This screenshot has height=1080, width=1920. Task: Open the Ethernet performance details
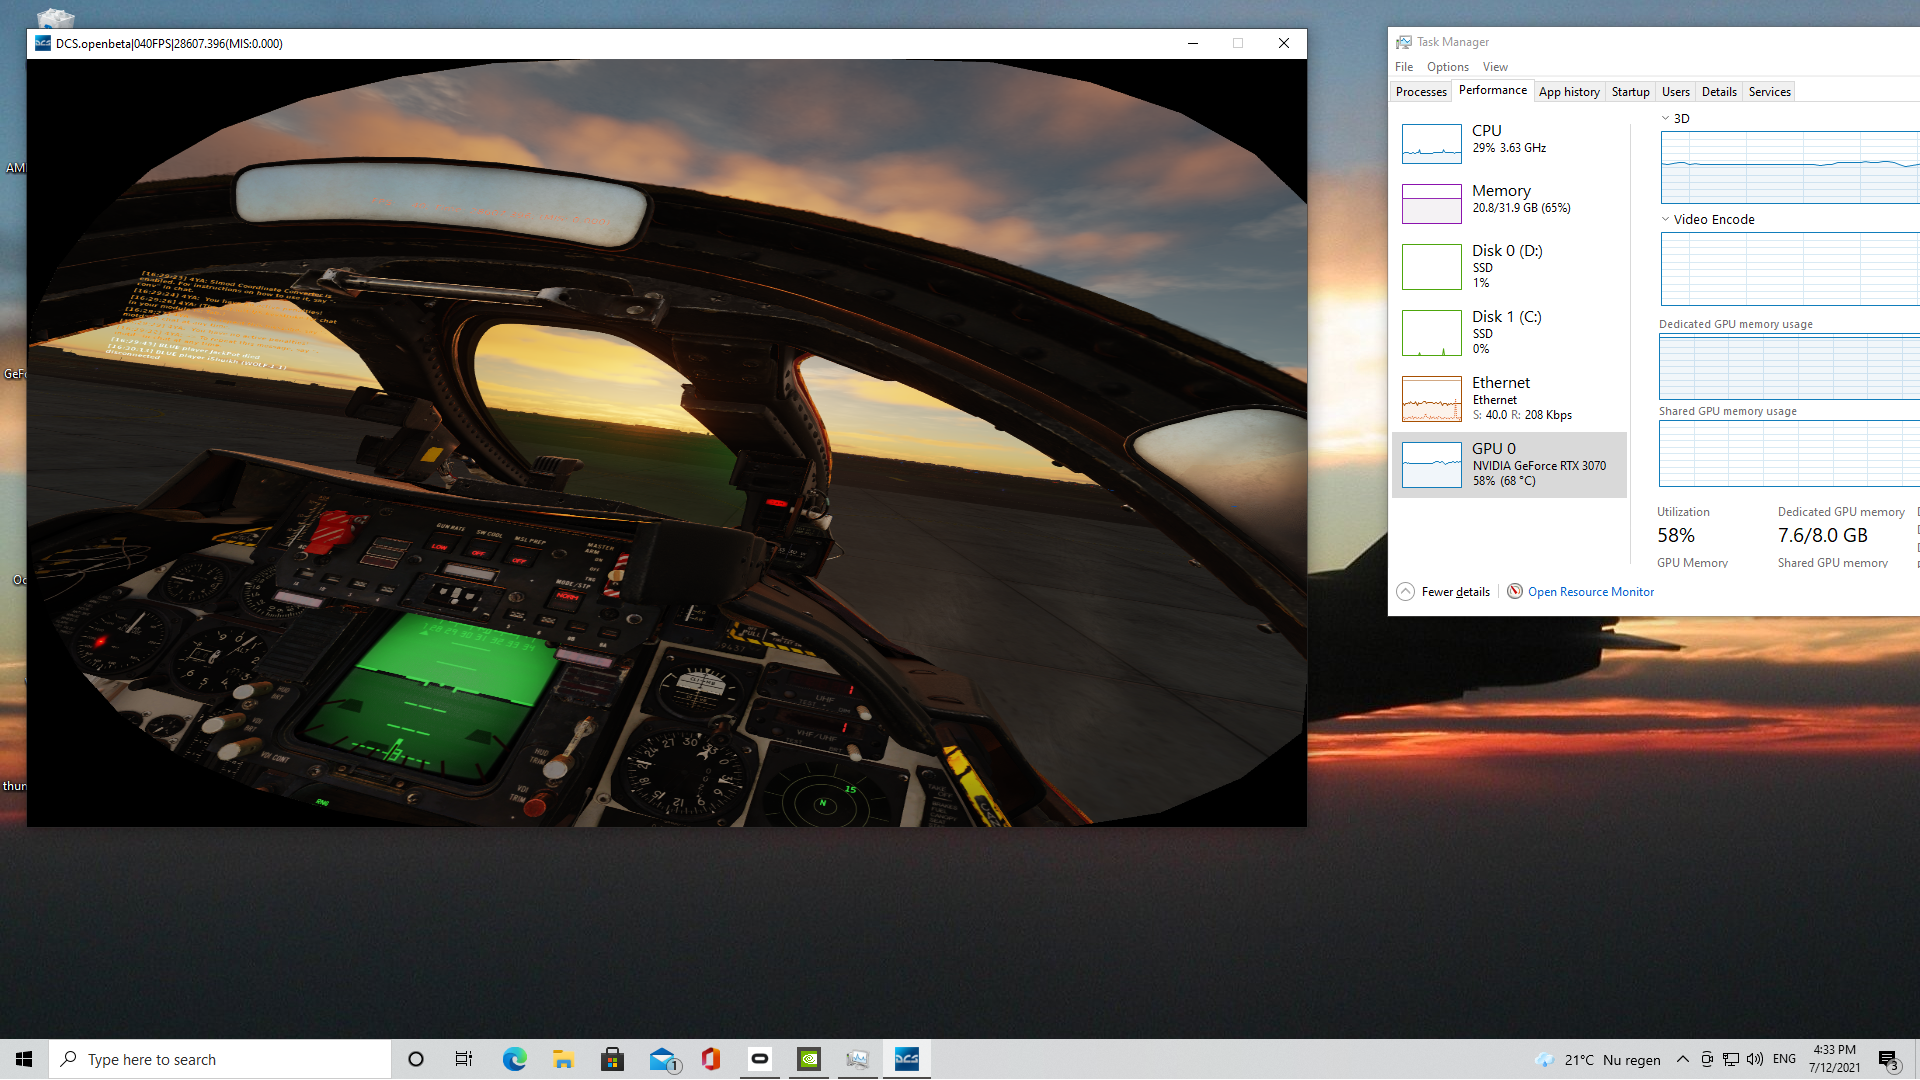click(x=1510, y=398)
